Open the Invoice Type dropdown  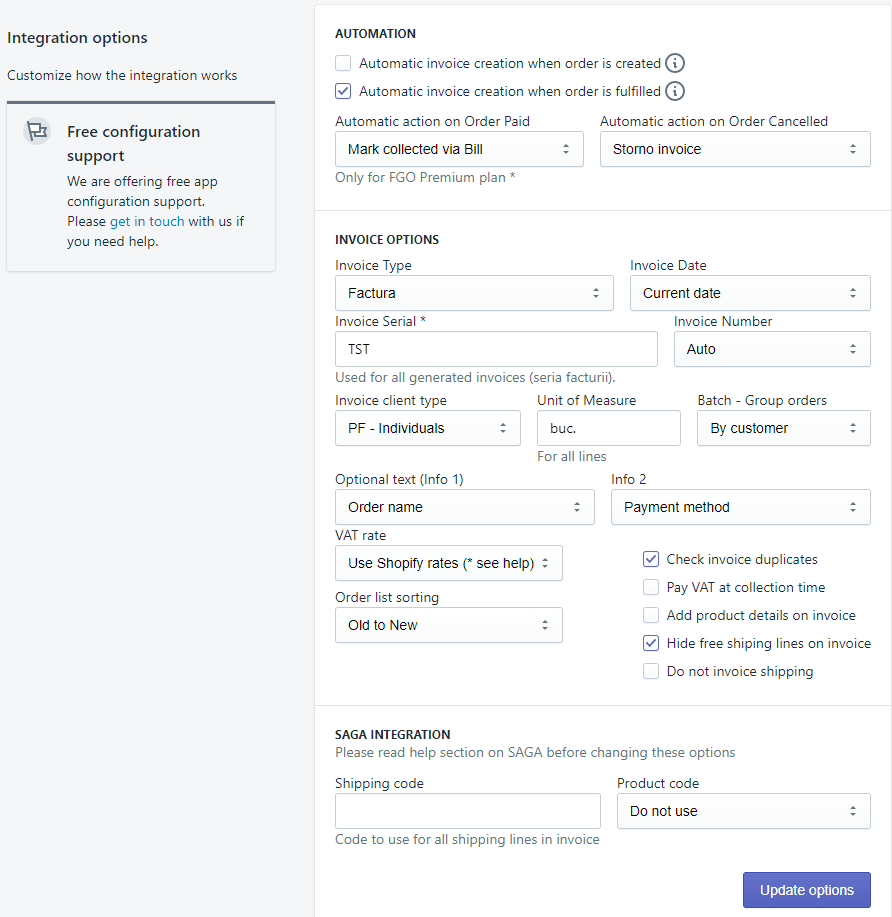tap(474, 293)
